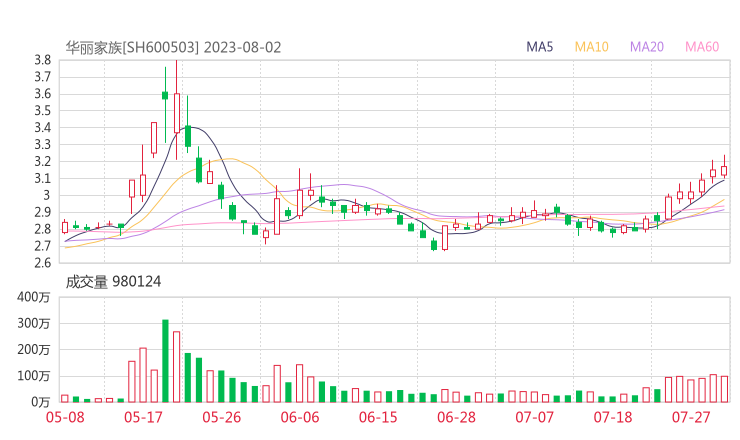This screenshot has width=740, height=440.
Task: Click the chart title 华丽家族[SH600503] 2023-08-02
Action: [x=173, y=48]
